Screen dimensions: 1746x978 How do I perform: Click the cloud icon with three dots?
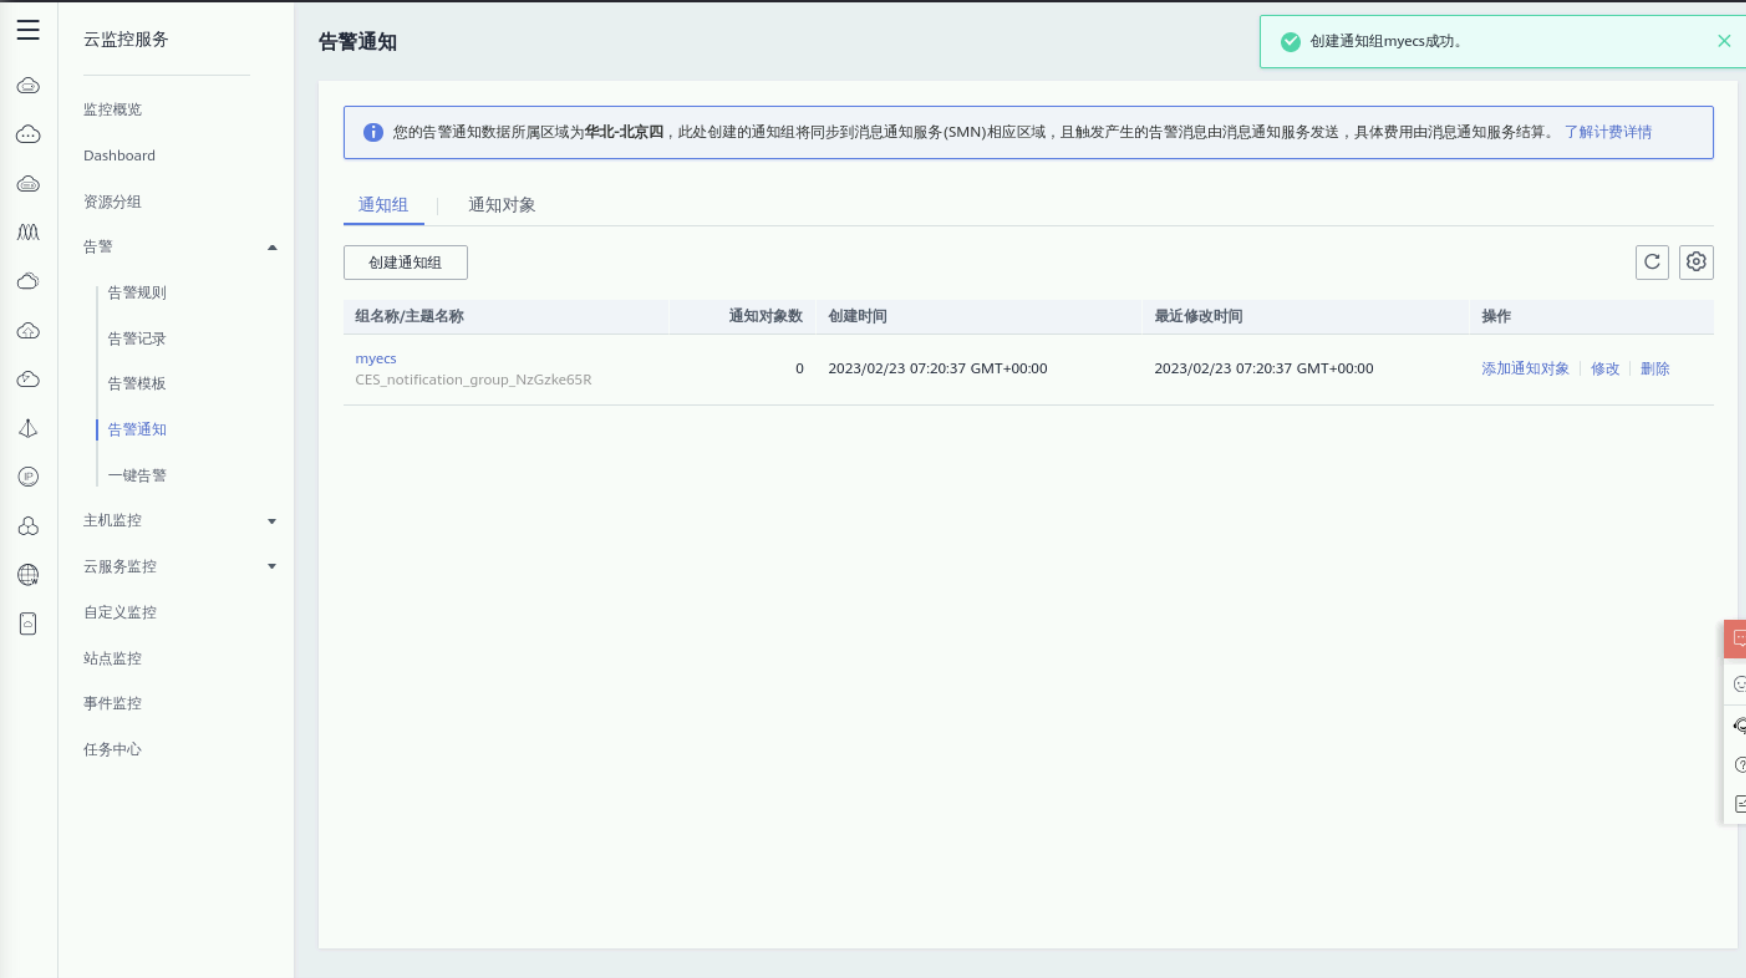(x=28, y=135)
